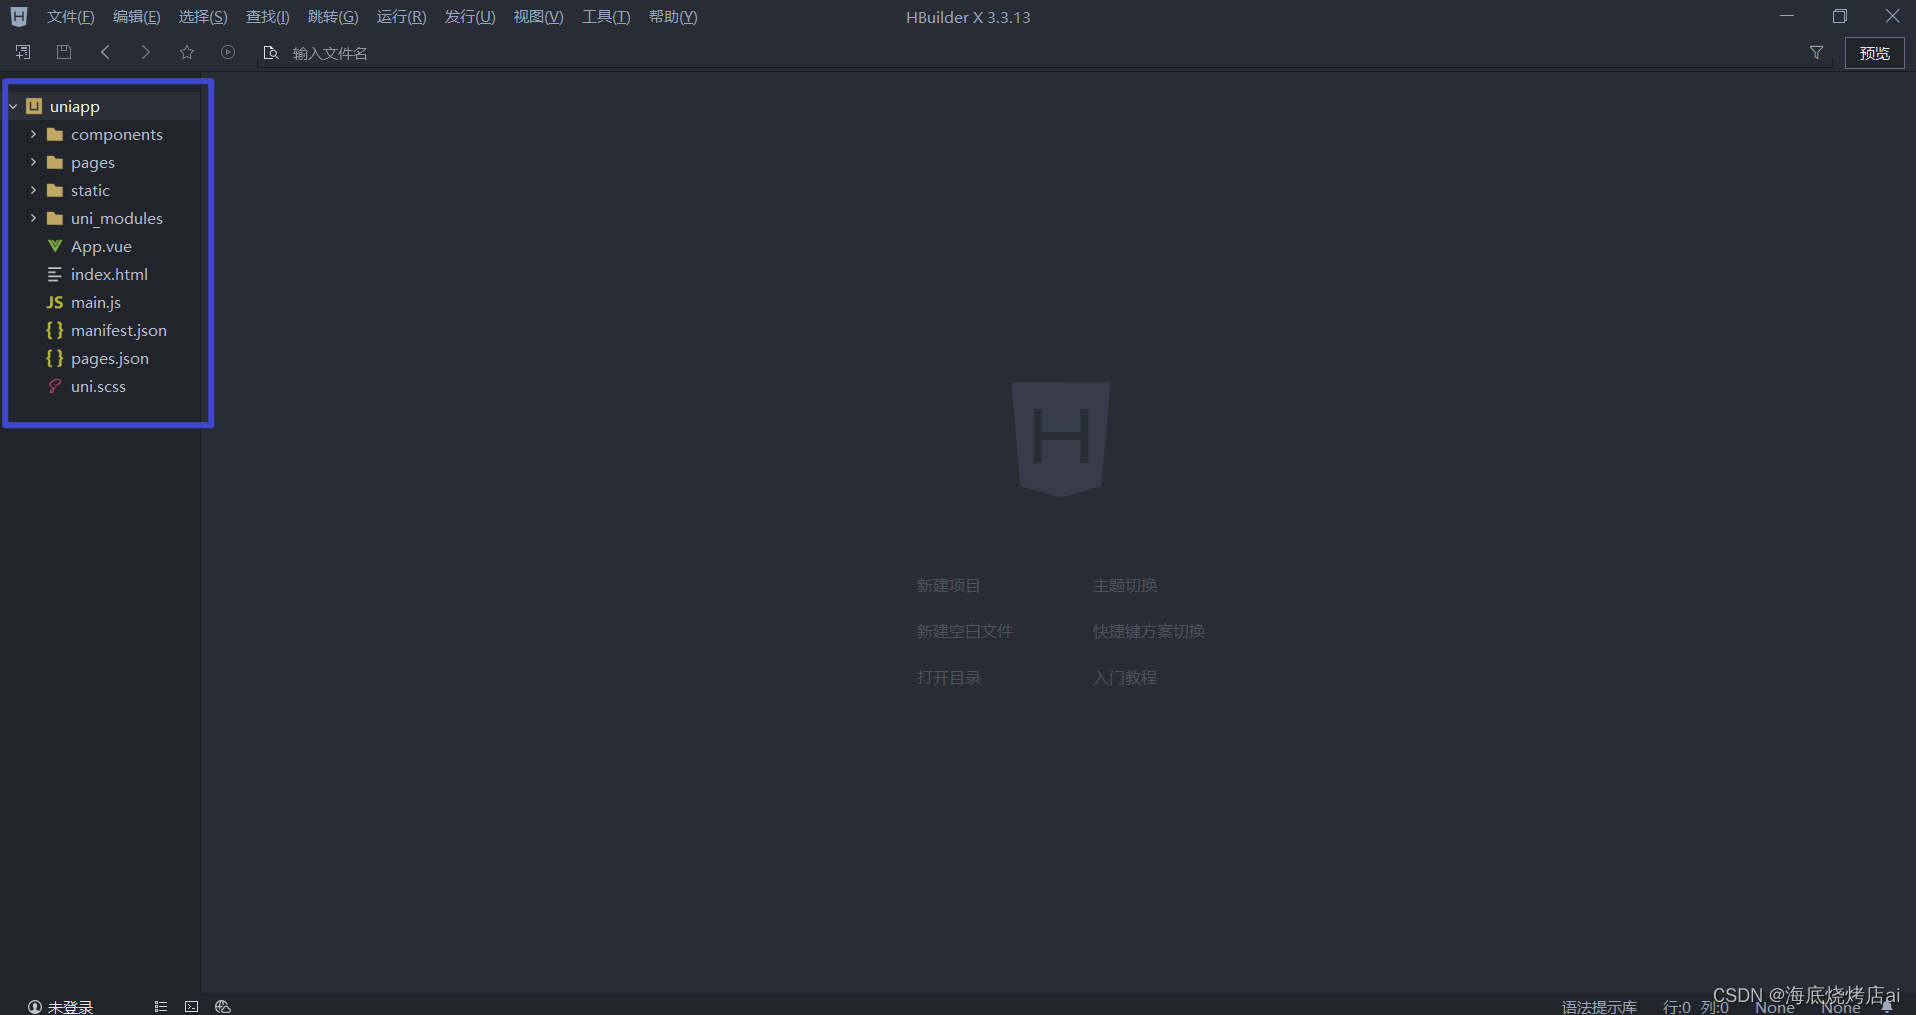Click the globe cloud icon in status bar

click(223, 1006)
